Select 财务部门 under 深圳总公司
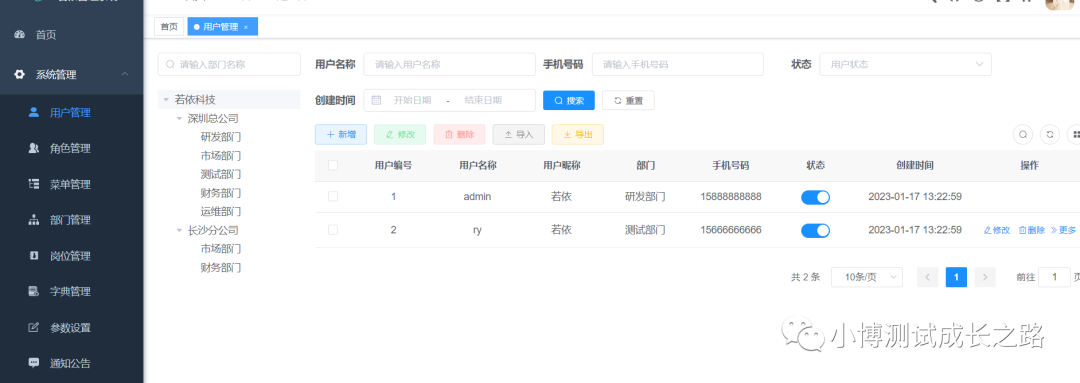 tap(220, 193)
